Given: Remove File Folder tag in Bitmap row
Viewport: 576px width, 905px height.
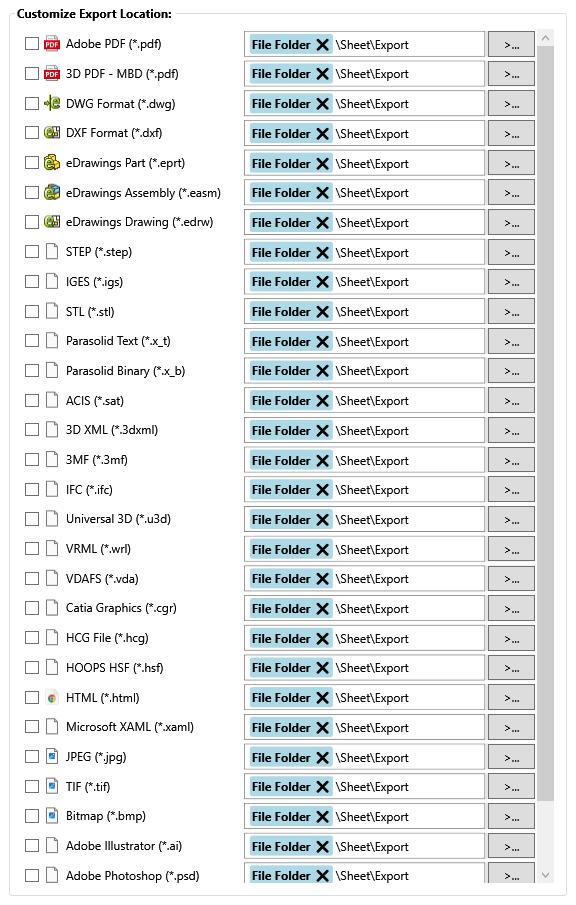Looking at the screenshot, I should (x=323, y=817).
